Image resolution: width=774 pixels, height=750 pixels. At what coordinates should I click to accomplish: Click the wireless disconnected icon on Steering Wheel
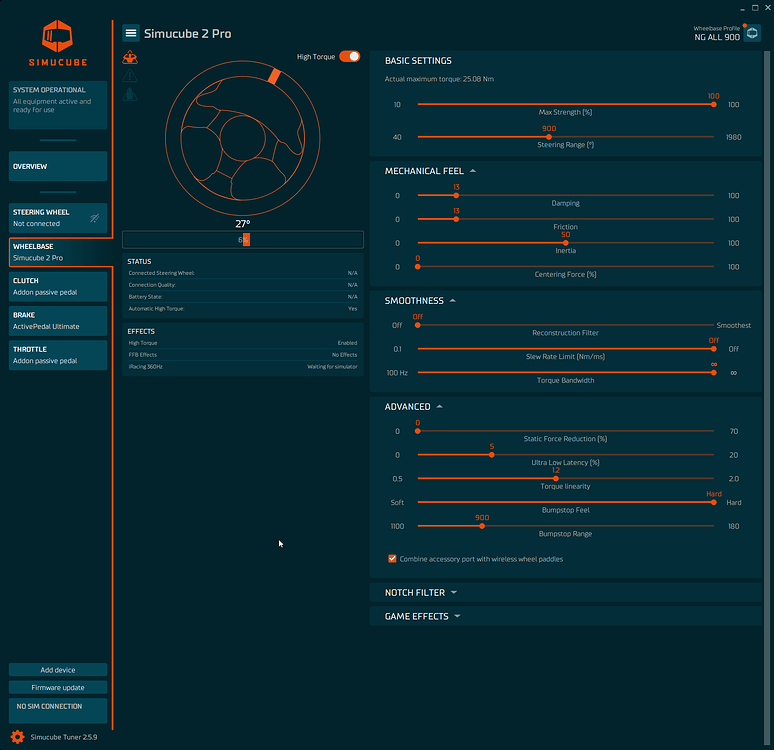click(x=94, y=218)
